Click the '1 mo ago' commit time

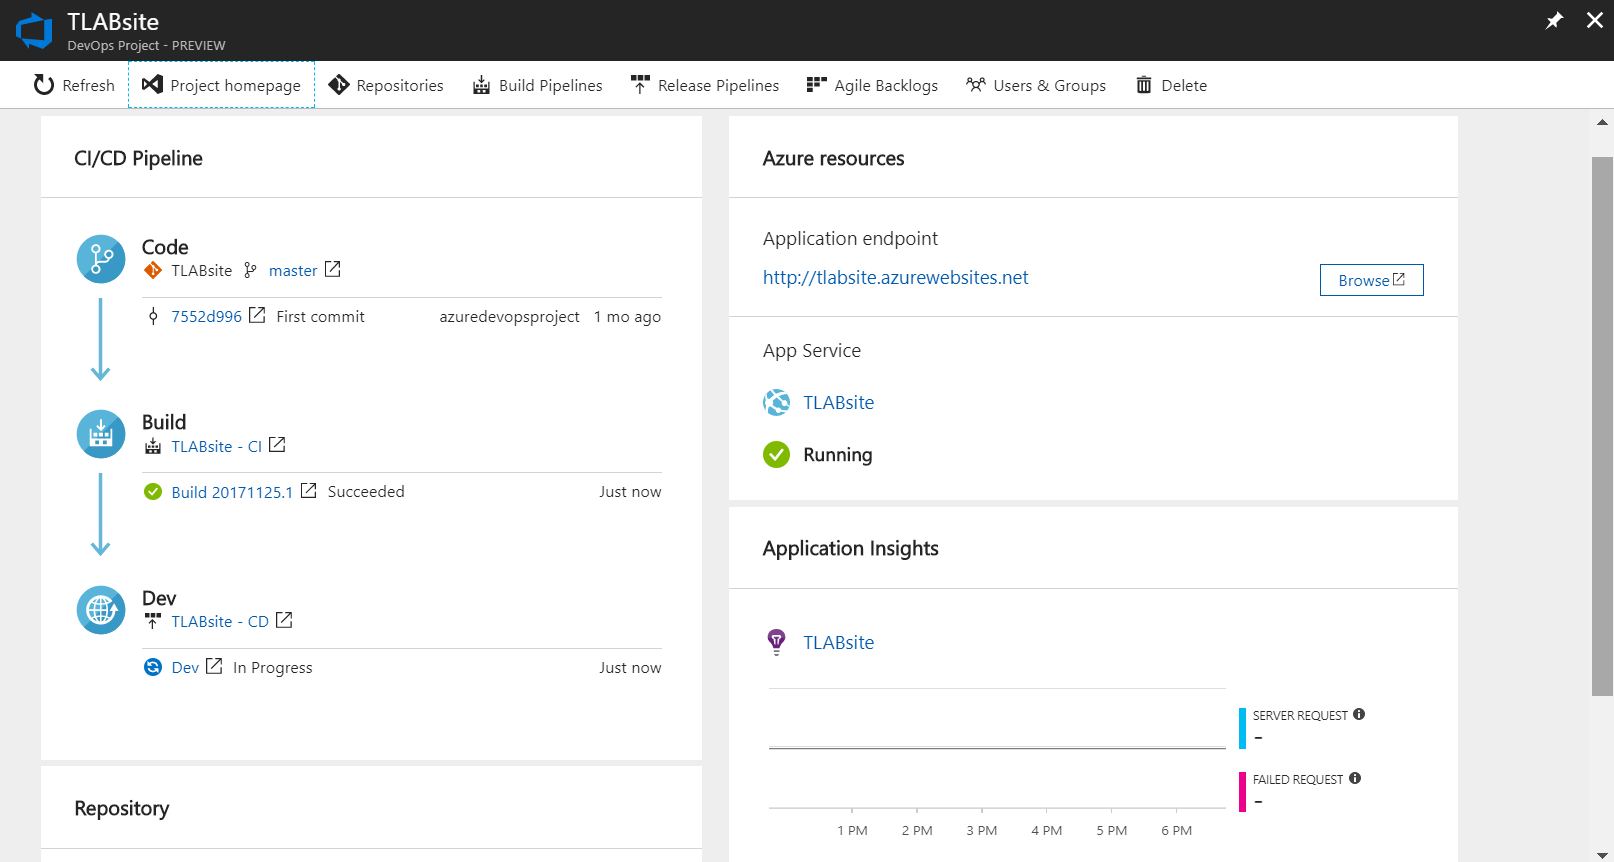click(x=627, y=316)
